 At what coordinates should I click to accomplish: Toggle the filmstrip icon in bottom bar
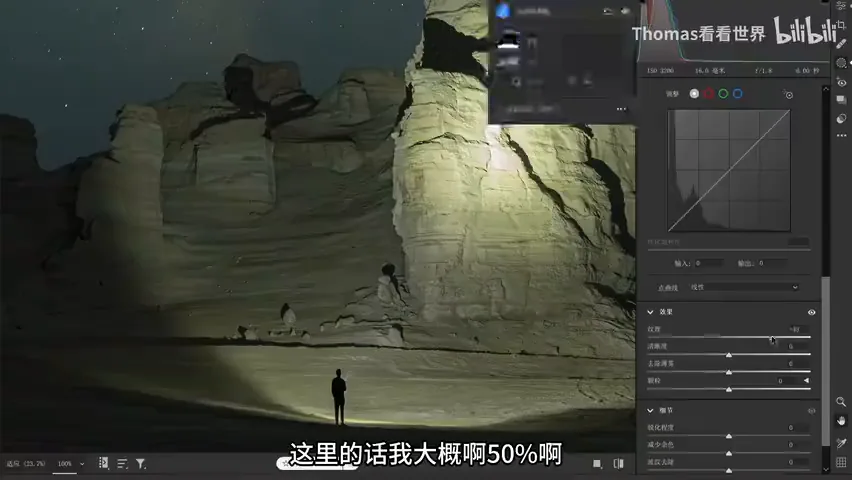point(103,463)
